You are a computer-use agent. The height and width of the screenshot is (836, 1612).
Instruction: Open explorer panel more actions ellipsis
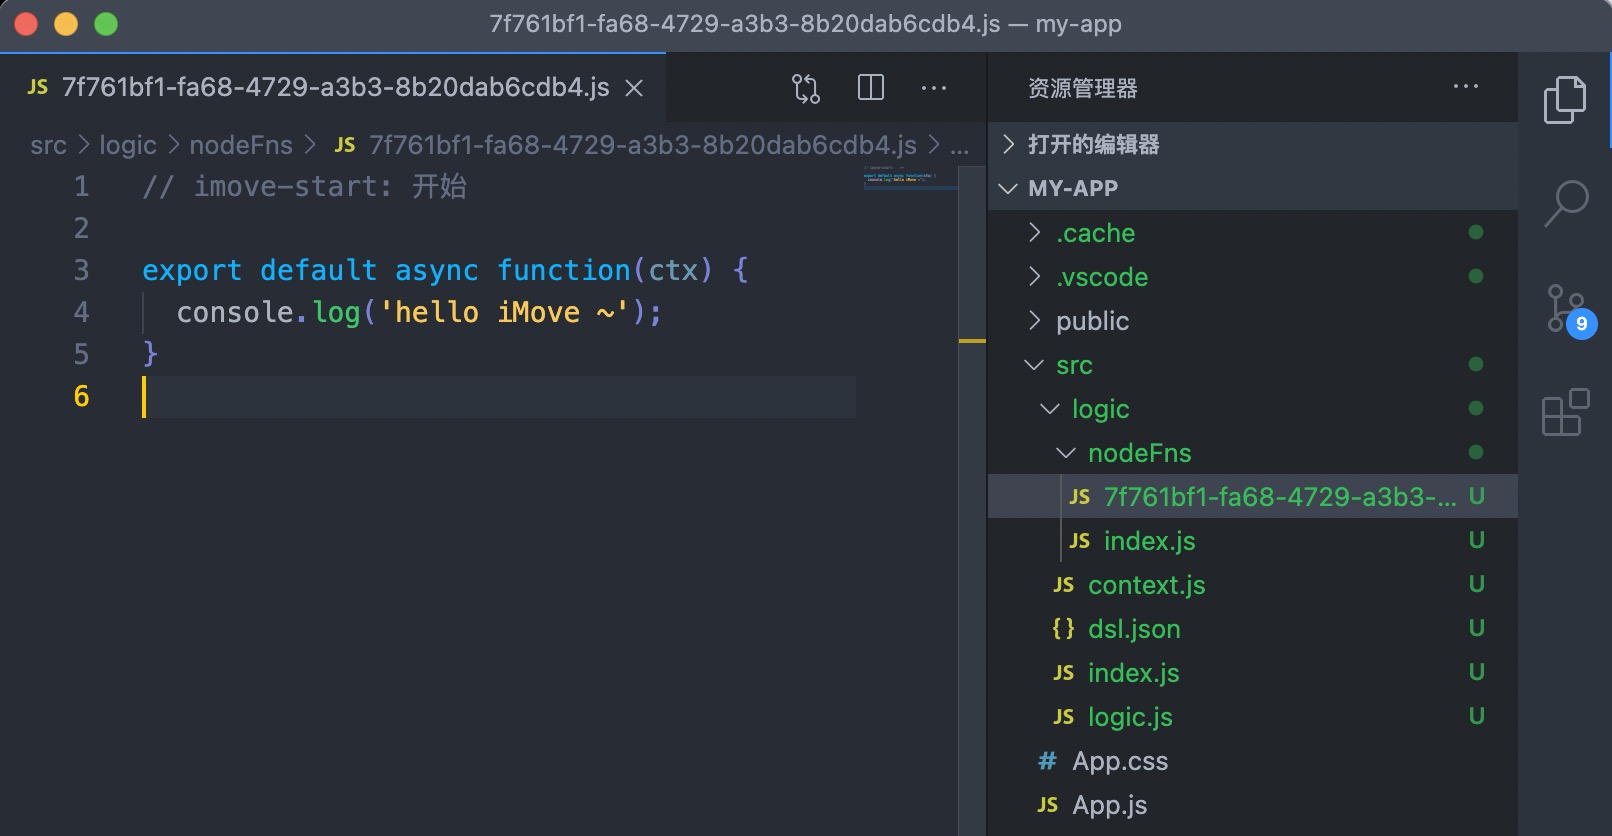click(x=1466, y=87)
